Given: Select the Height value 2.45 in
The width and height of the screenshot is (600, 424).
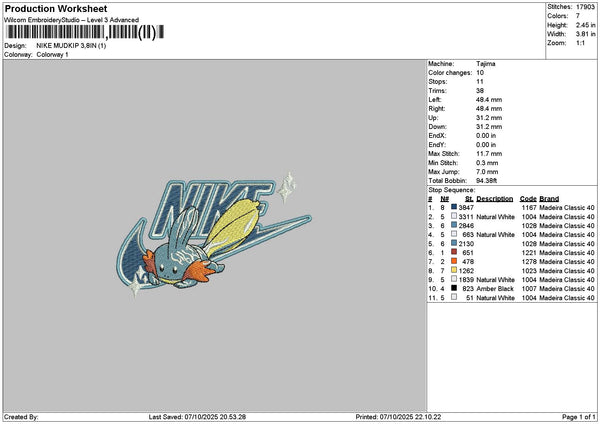Looking at the screenshot, I should [585, 25].
